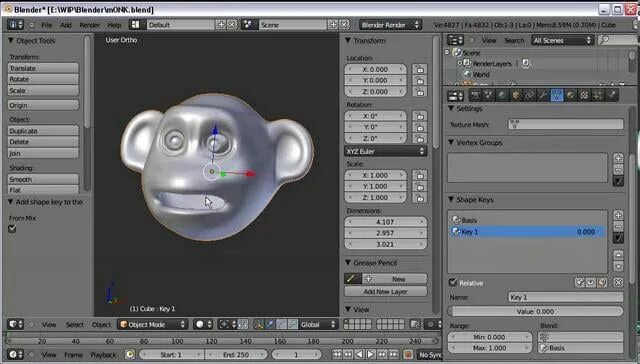640x364 pixels.
Task: Open the Modifiers wrench tab
Action: pos(543,95)
